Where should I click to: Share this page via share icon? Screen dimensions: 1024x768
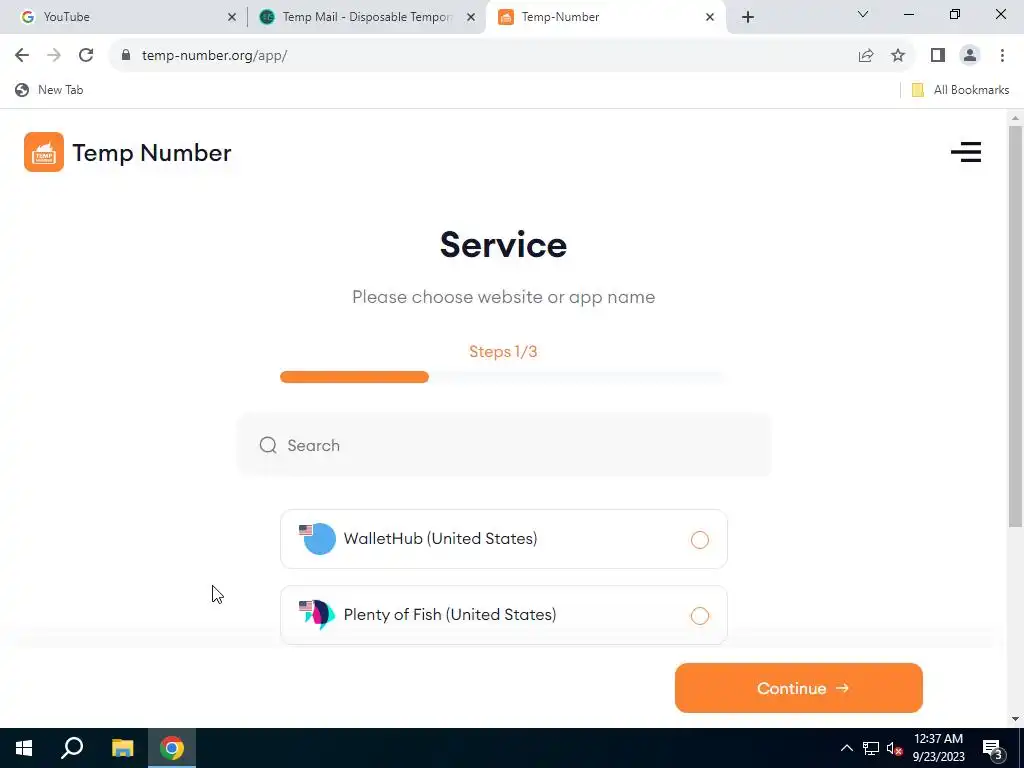click(x=866, y=56)
